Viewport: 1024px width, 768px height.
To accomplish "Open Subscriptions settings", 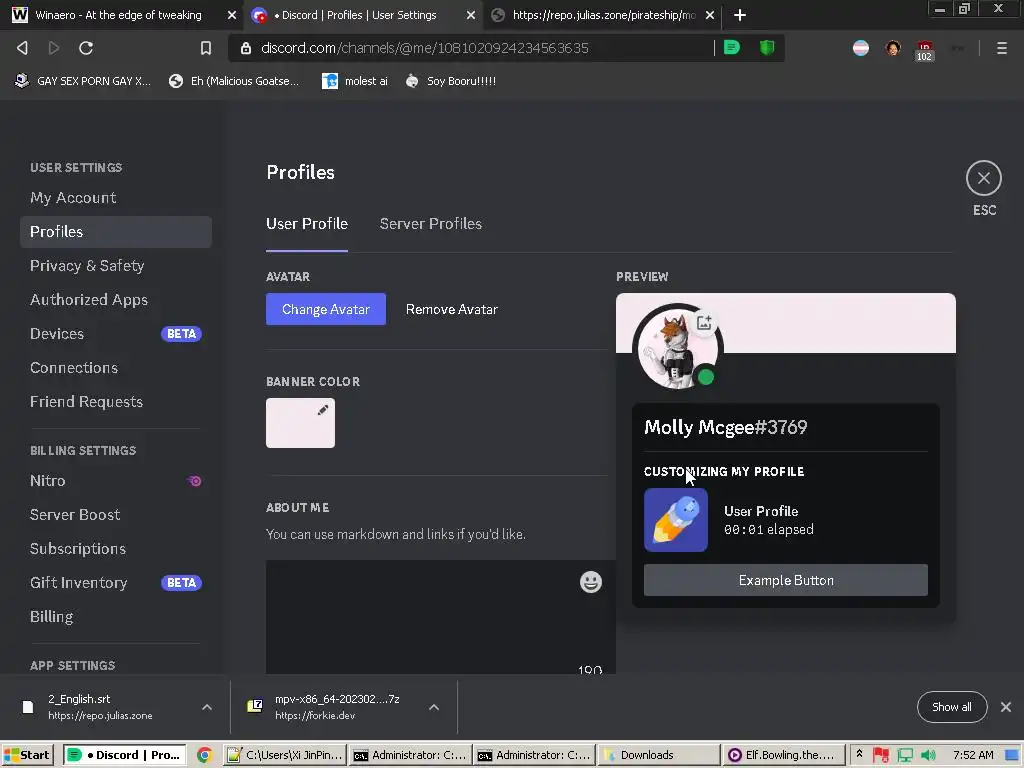I will click(x=116, y=549).
